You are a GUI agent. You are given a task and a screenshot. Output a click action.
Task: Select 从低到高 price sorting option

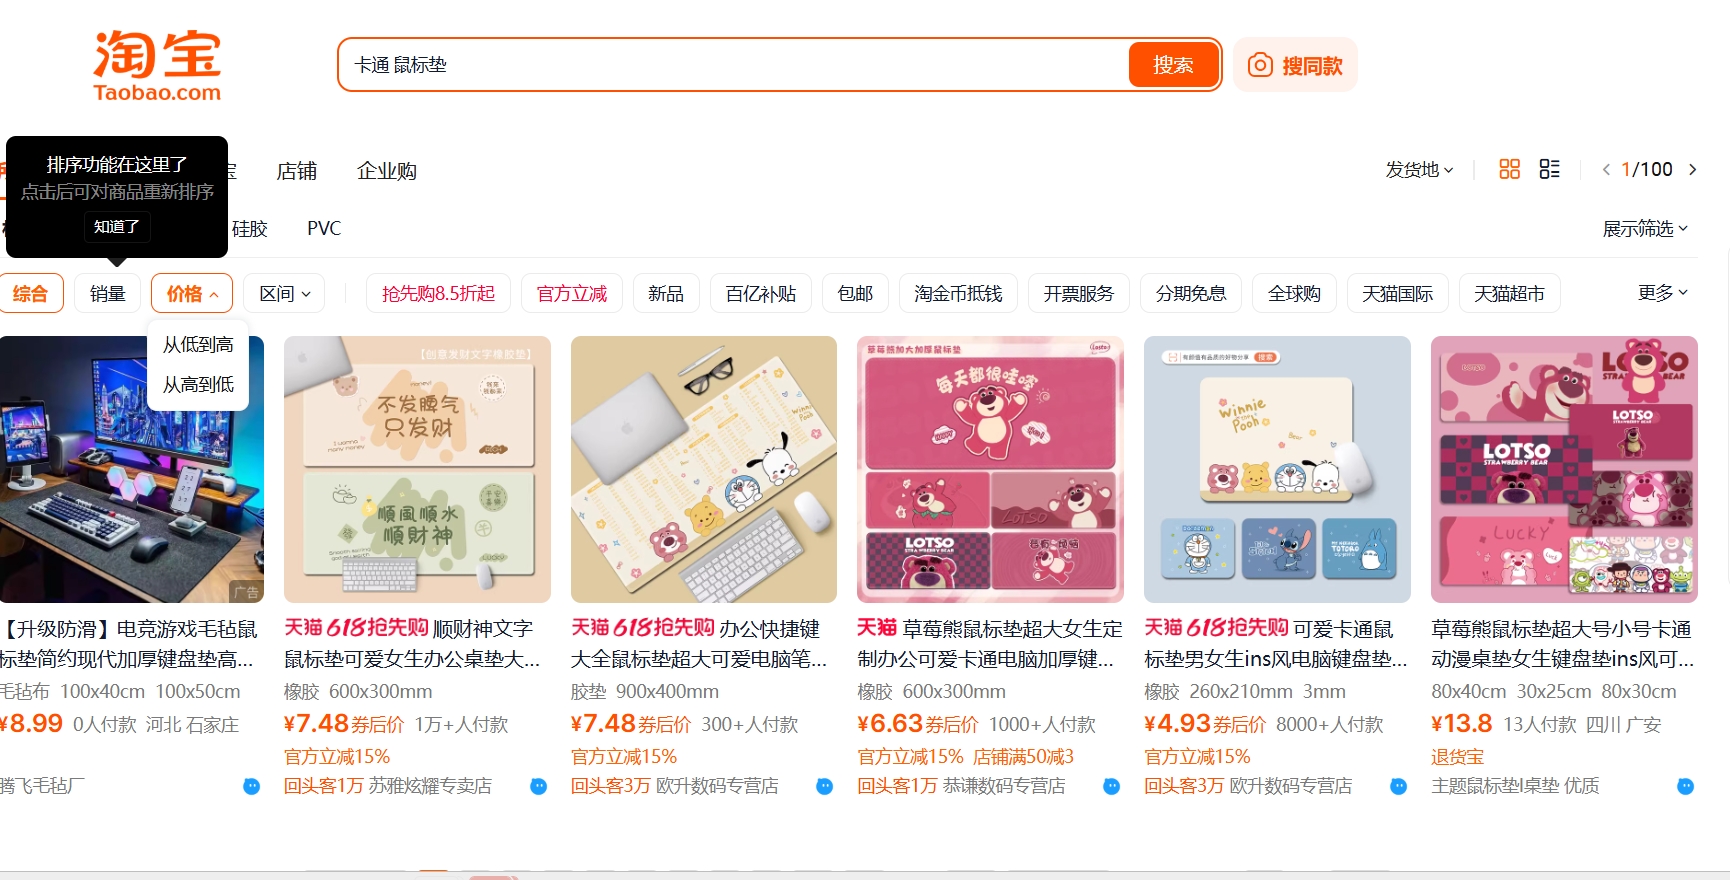(198, 345)
